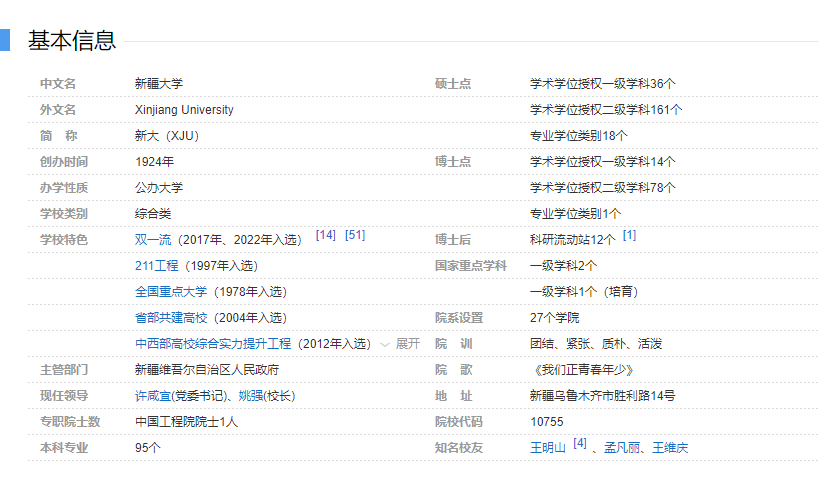The height and width of the screenshot is (490, 829).
Task: Jump to reference [51] citation
Action: pos(355,235)
